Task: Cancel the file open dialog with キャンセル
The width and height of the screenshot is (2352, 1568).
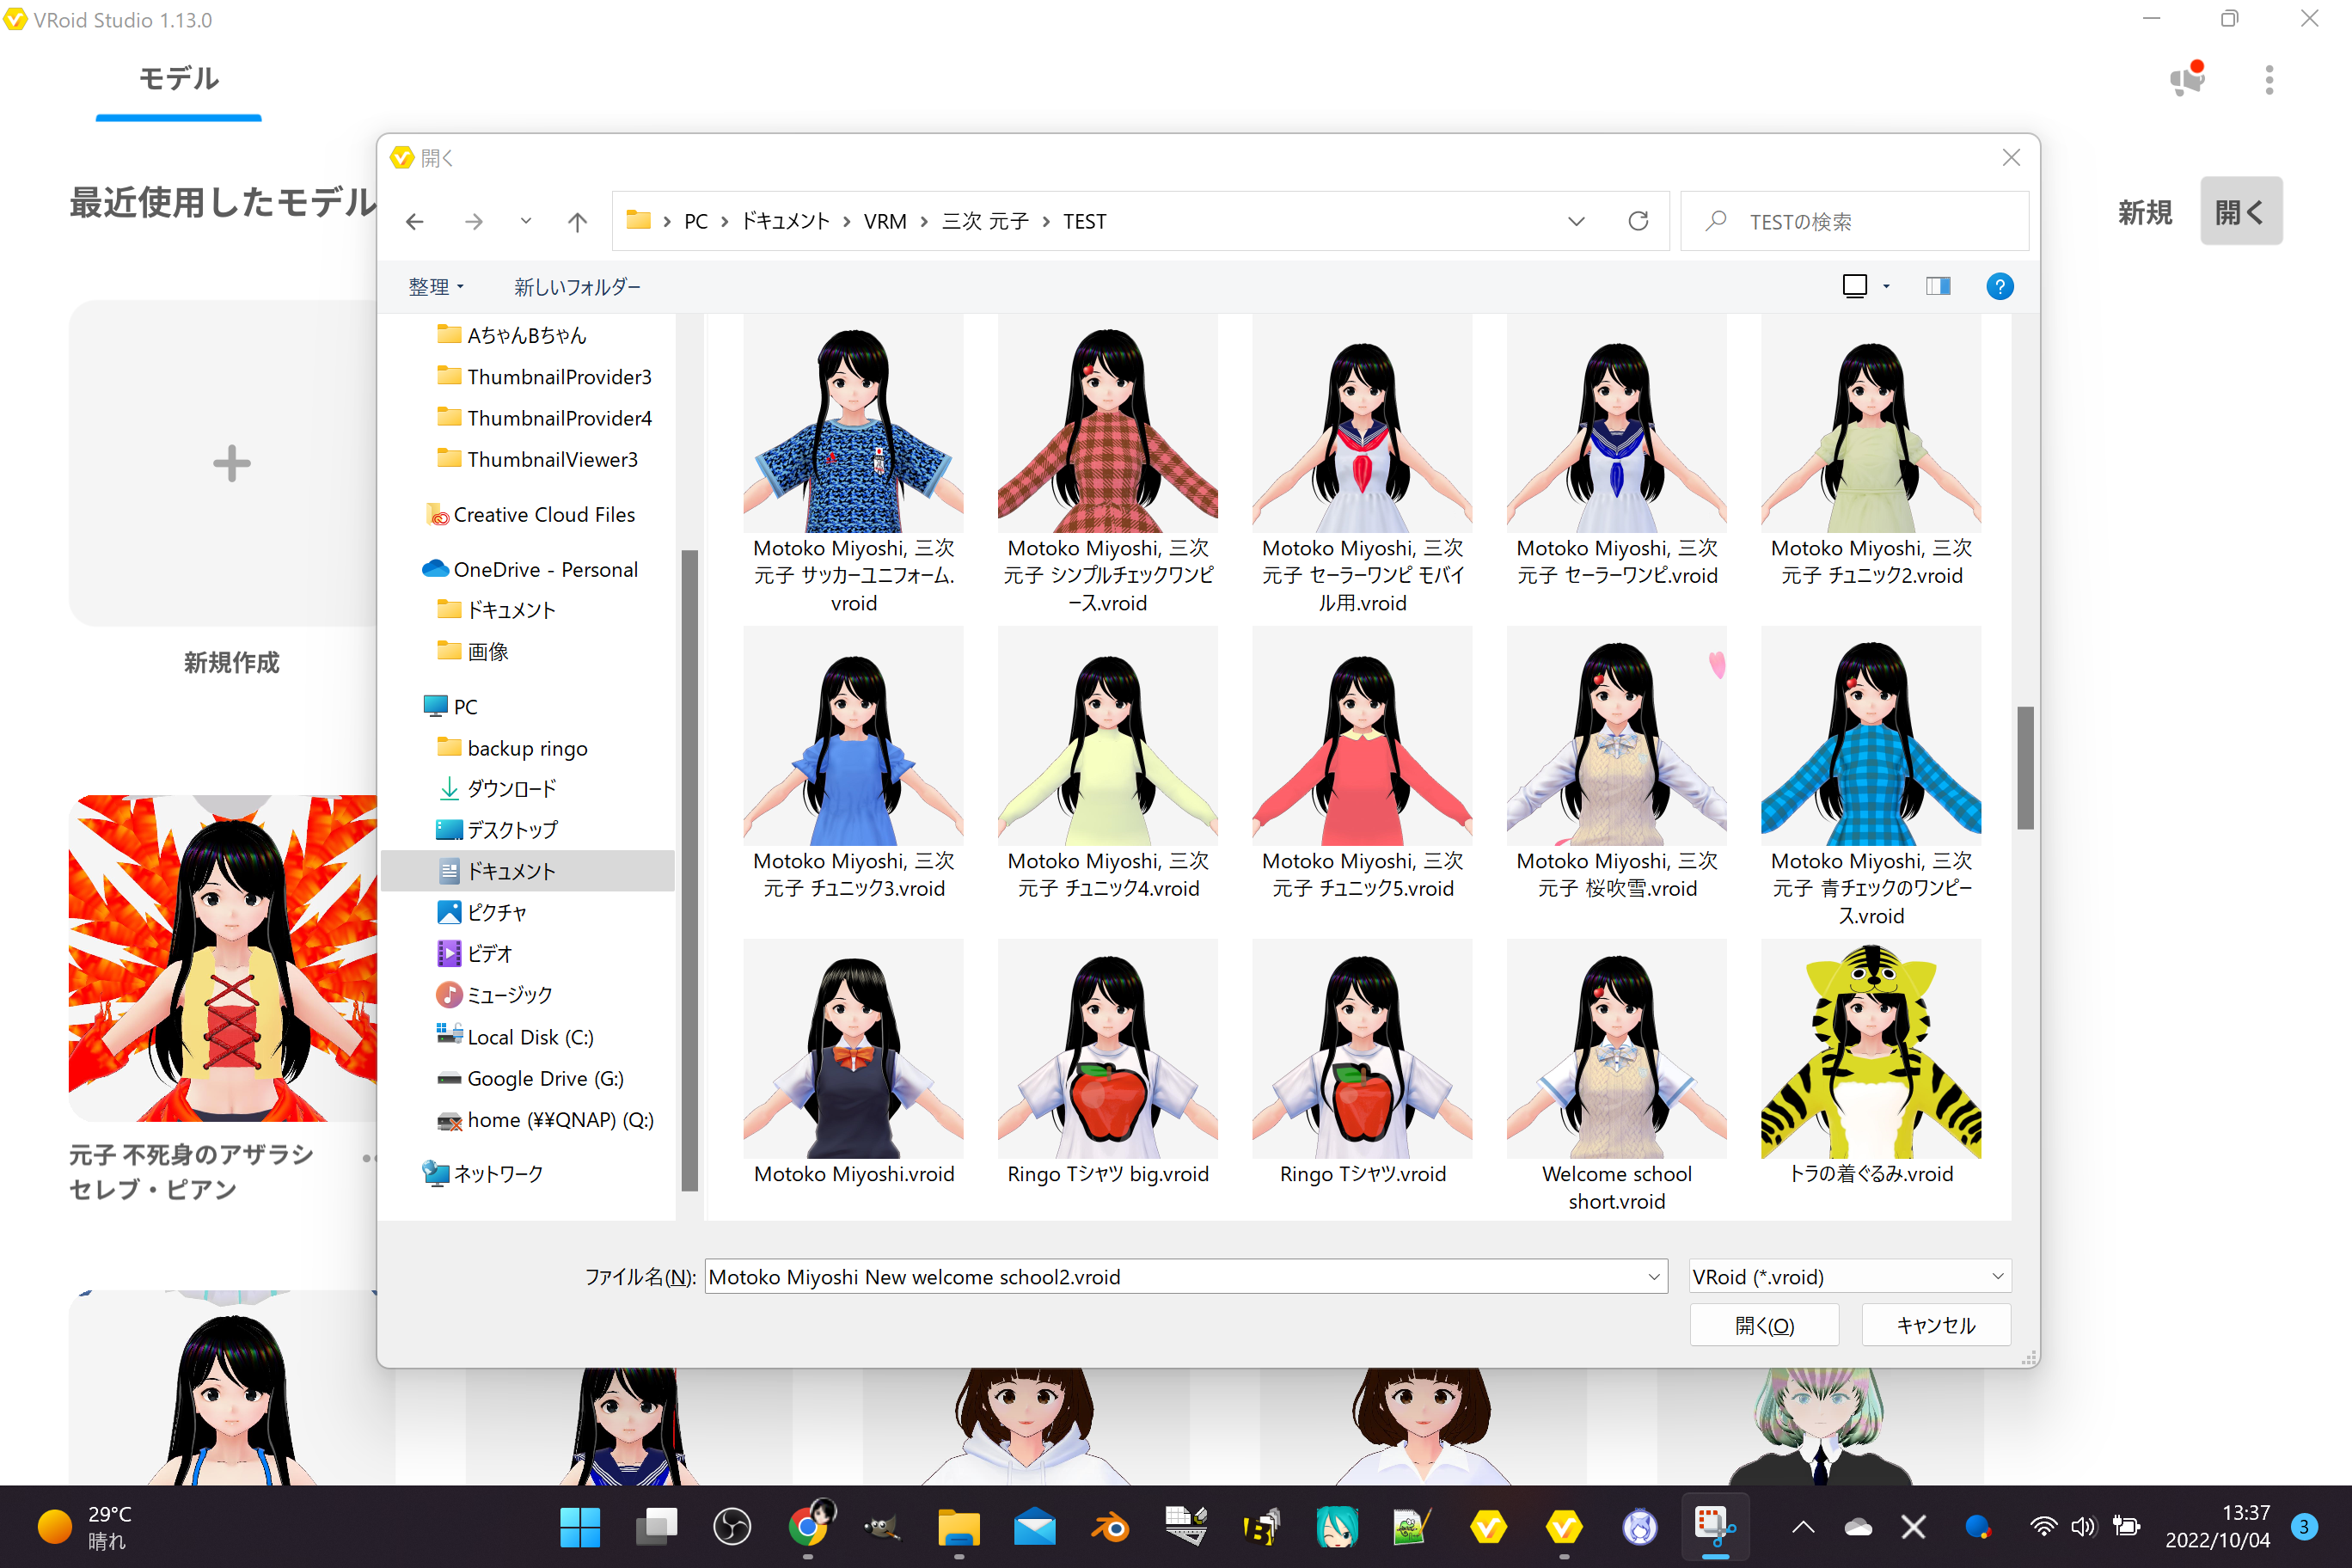Action: 1936,1324
